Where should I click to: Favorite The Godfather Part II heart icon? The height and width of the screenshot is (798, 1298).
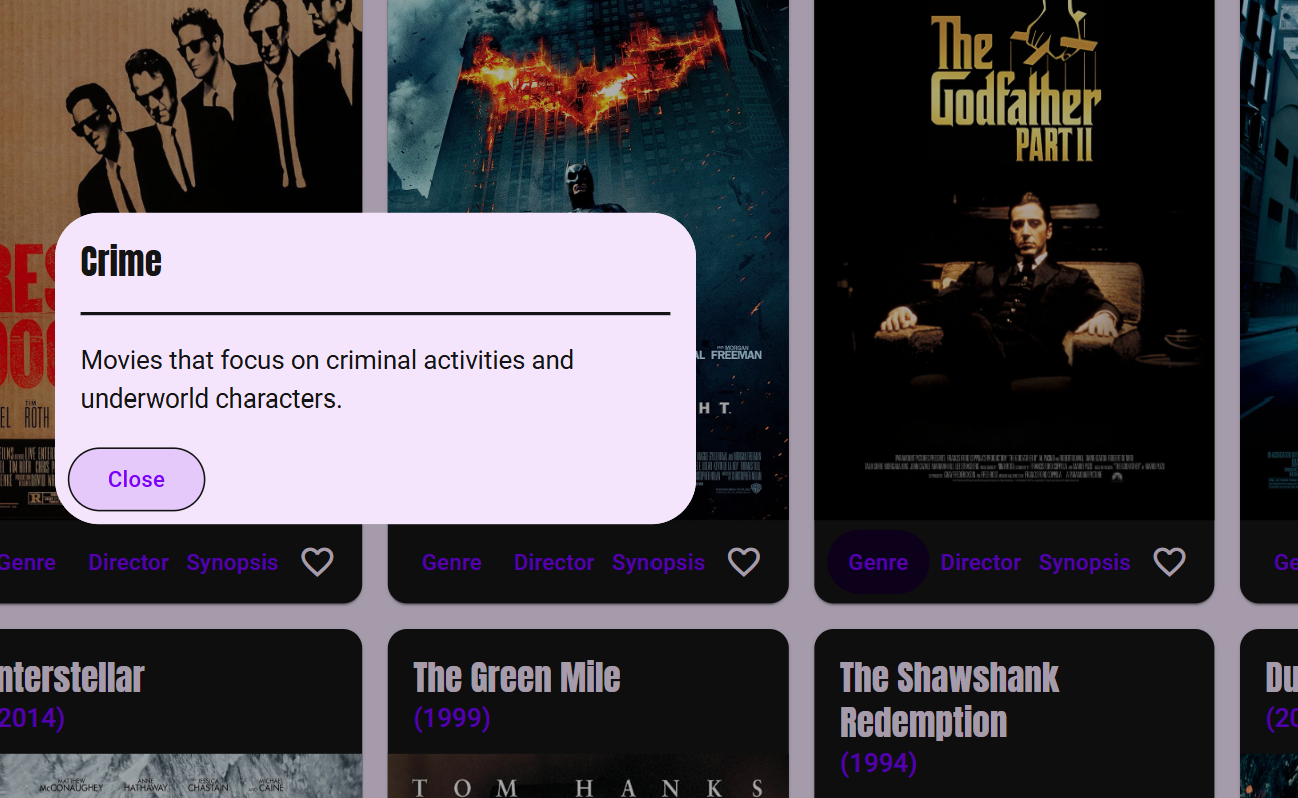click(1169, 562)
